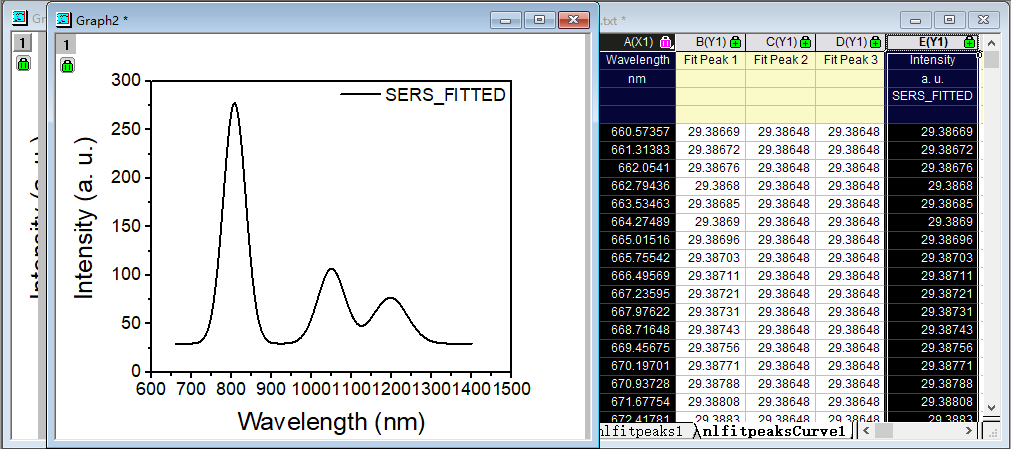
Task: Click column E cell 29.38808
Action: tap(932, 401)
